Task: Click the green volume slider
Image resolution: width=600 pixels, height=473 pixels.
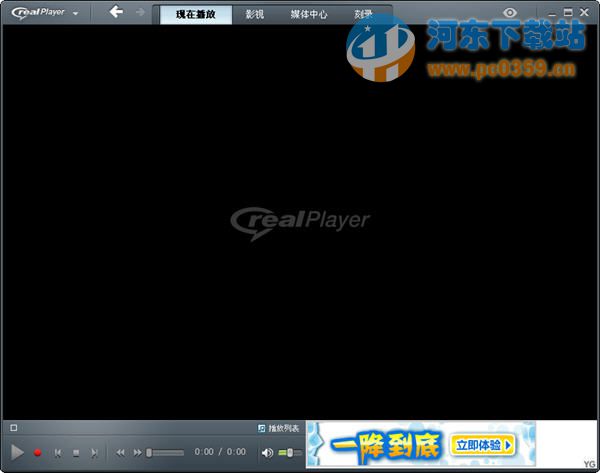Action: (x=290, y=453)
